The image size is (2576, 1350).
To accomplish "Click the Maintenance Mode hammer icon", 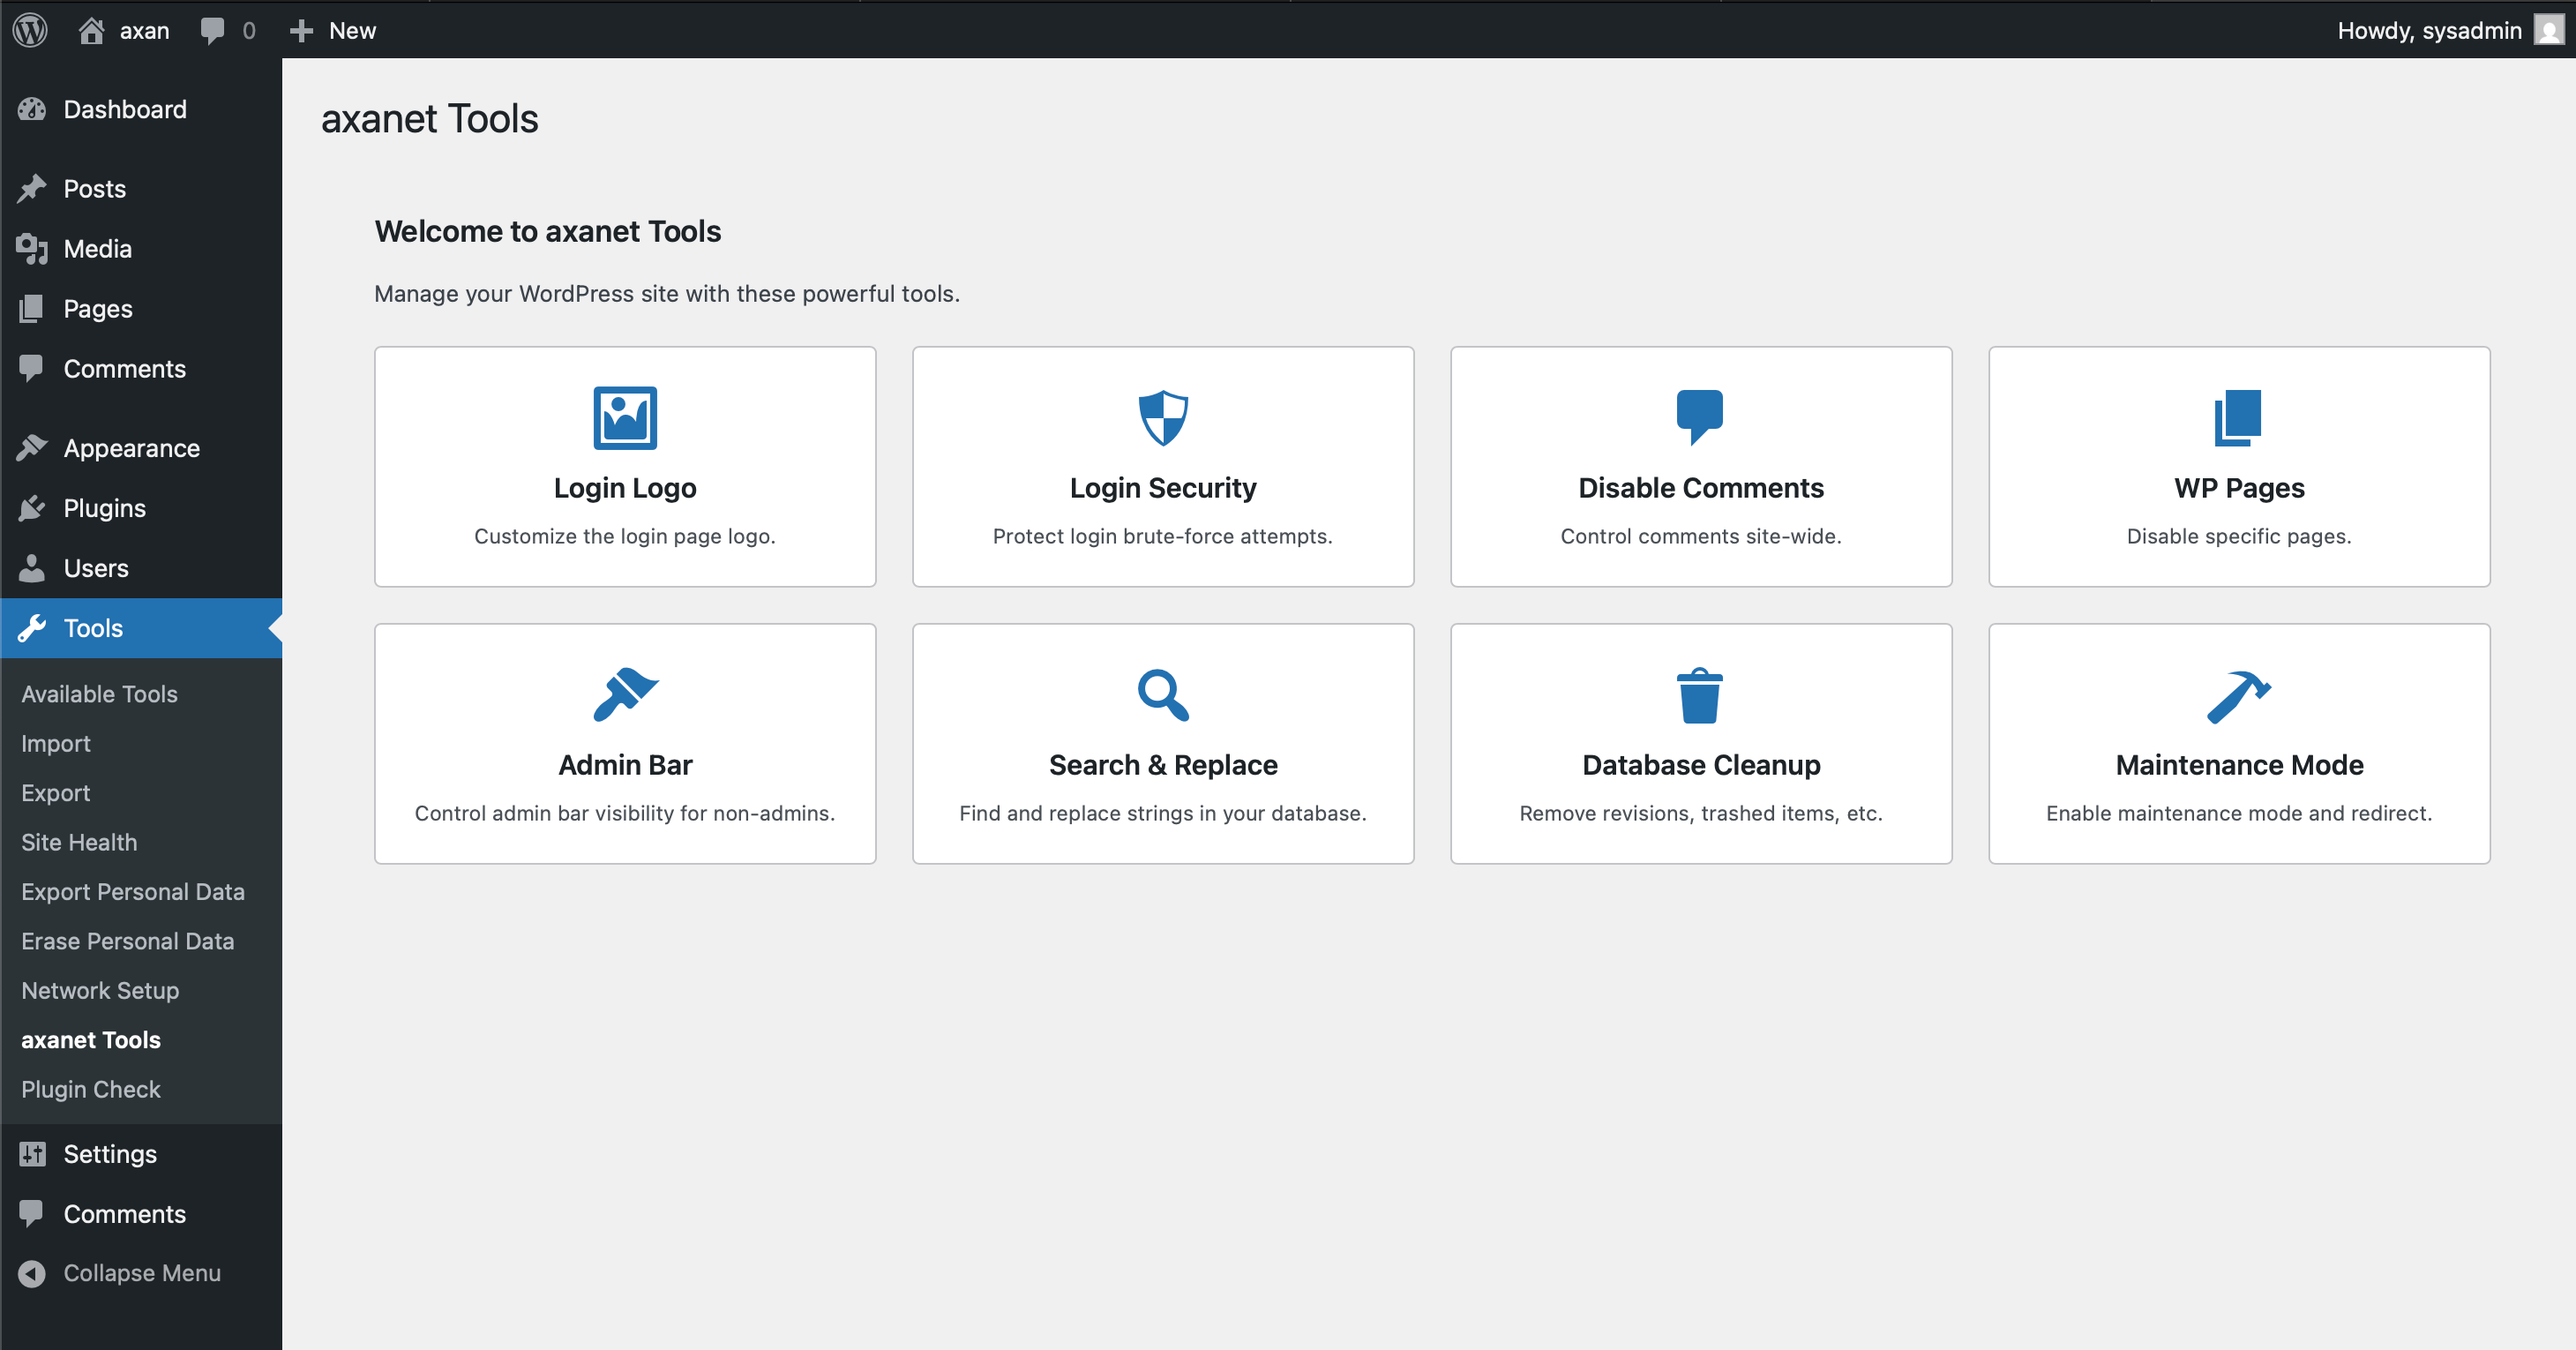I will (x=2238, y=694).
